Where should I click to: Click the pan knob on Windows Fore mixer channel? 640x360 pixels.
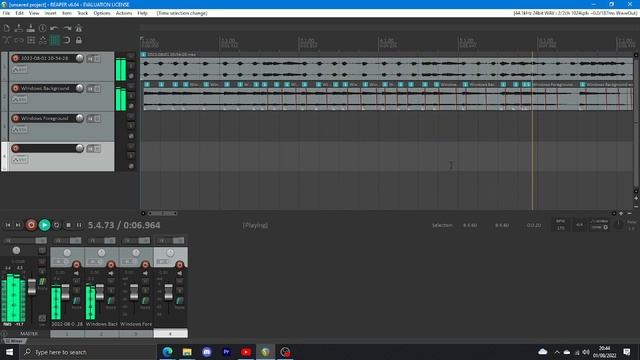[136, 253]
